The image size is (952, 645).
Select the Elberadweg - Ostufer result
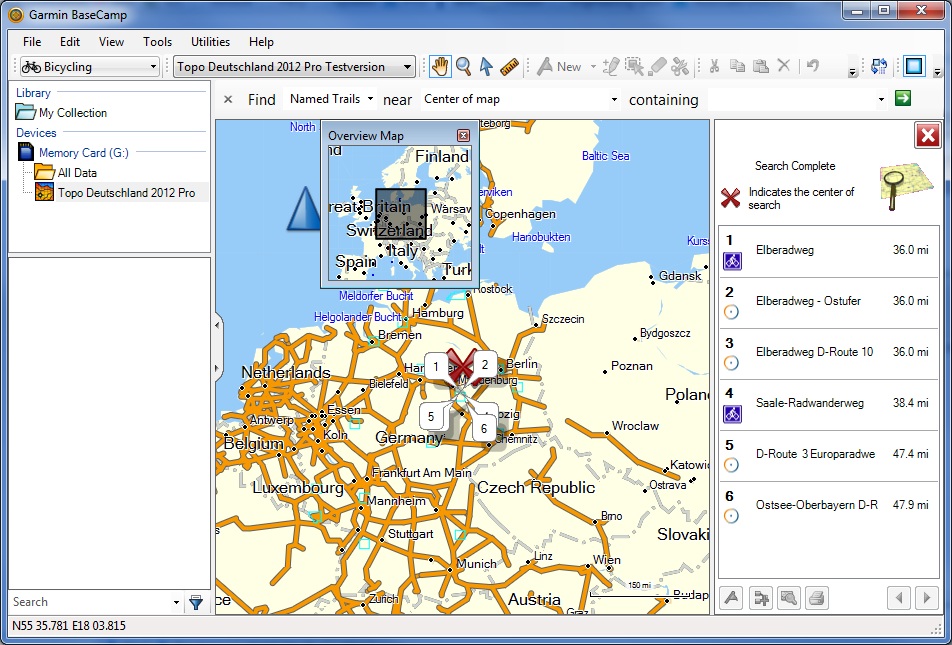(x=829, y=303)
